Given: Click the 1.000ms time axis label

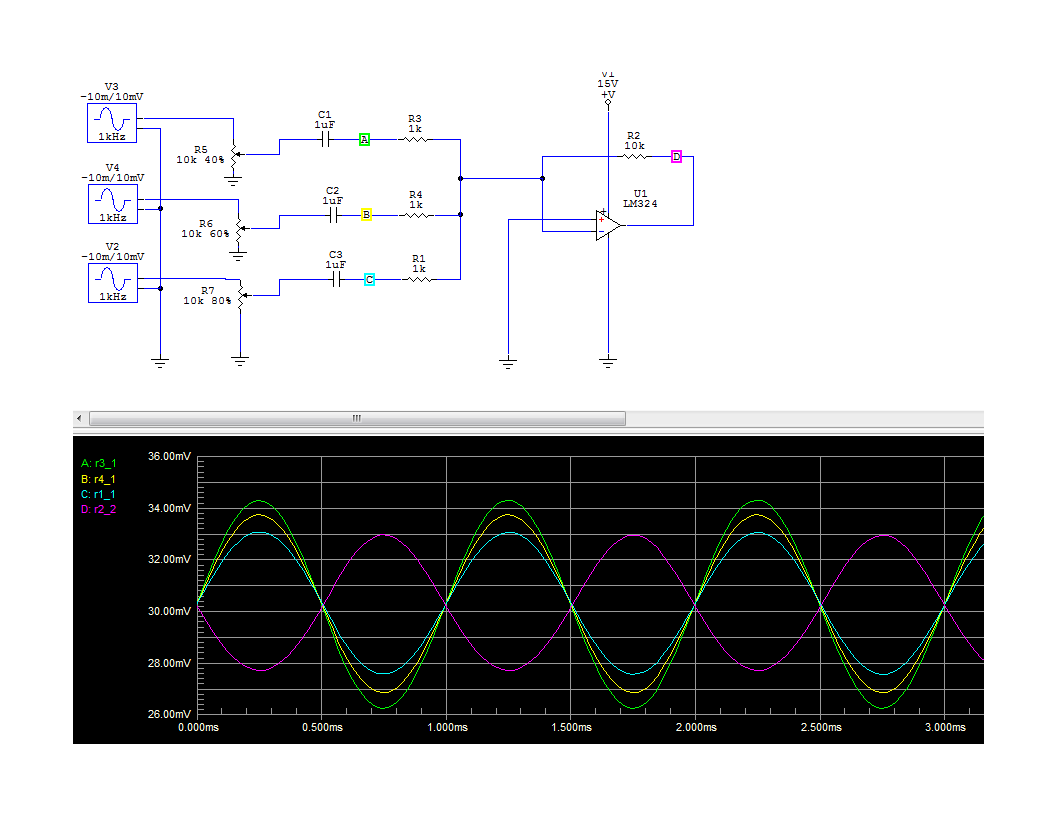Looking at the screenshot, I should 447,727.
